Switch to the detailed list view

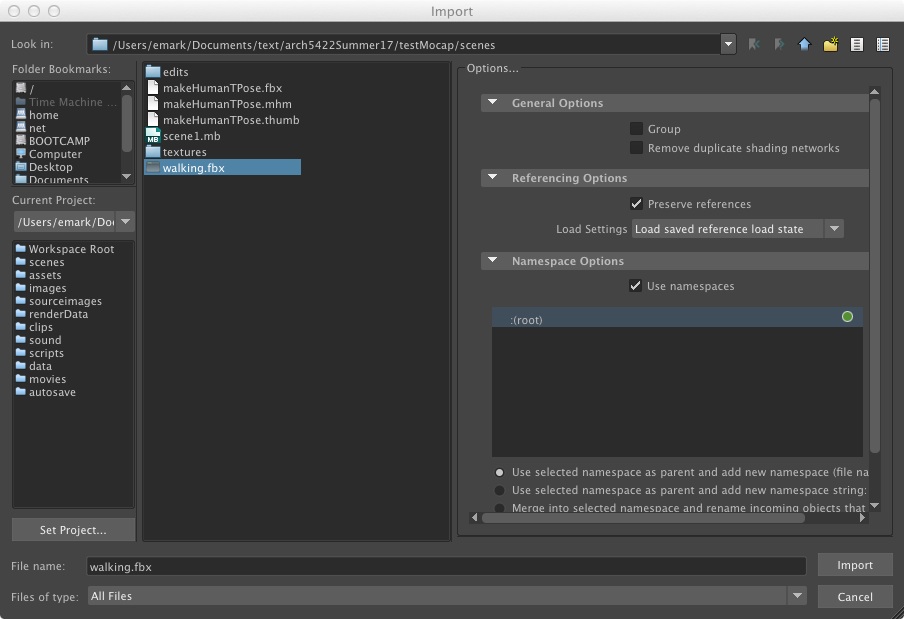tap(881, 44)
